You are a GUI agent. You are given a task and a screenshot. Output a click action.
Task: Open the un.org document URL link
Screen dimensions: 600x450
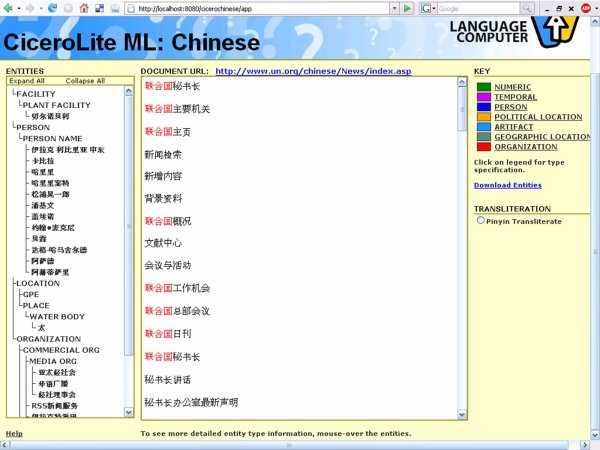313,71
